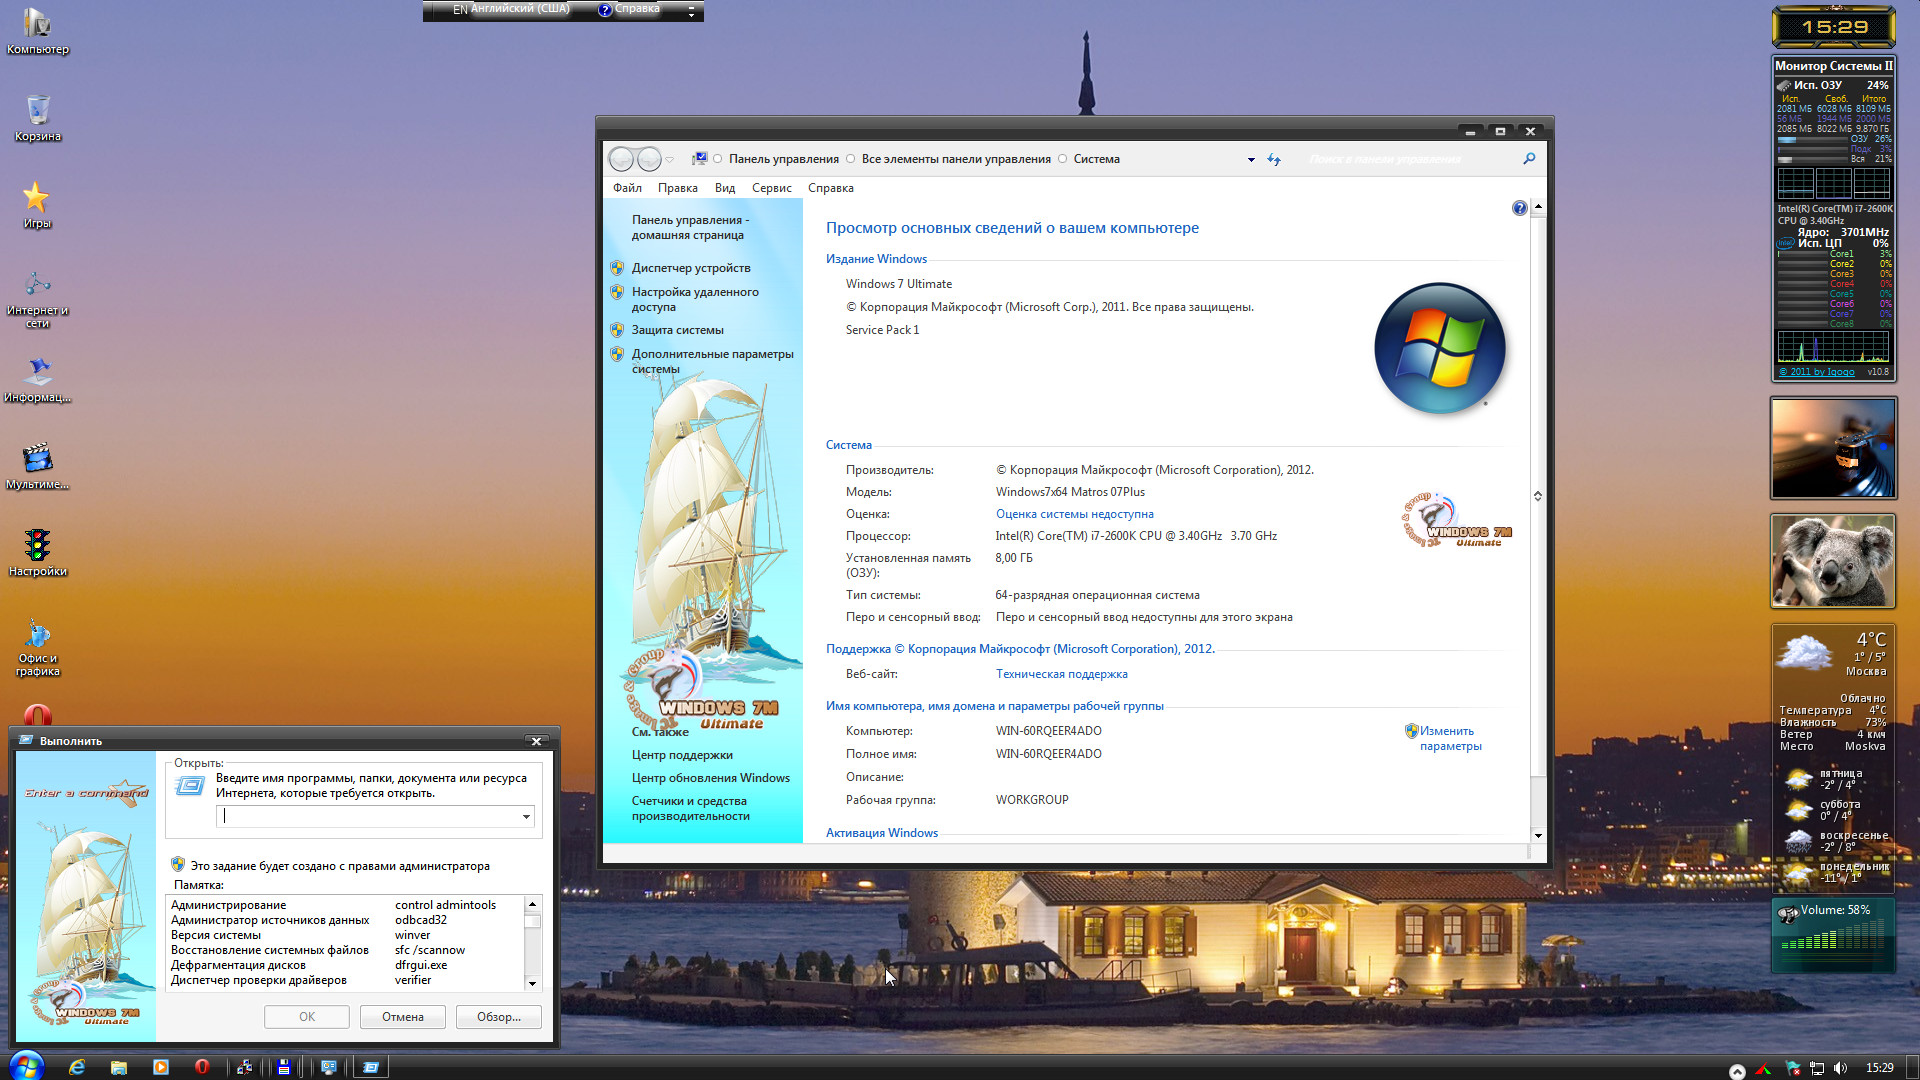Select the Корзина recycle bin icon
1920x1080 pixels.
point(38,117)
